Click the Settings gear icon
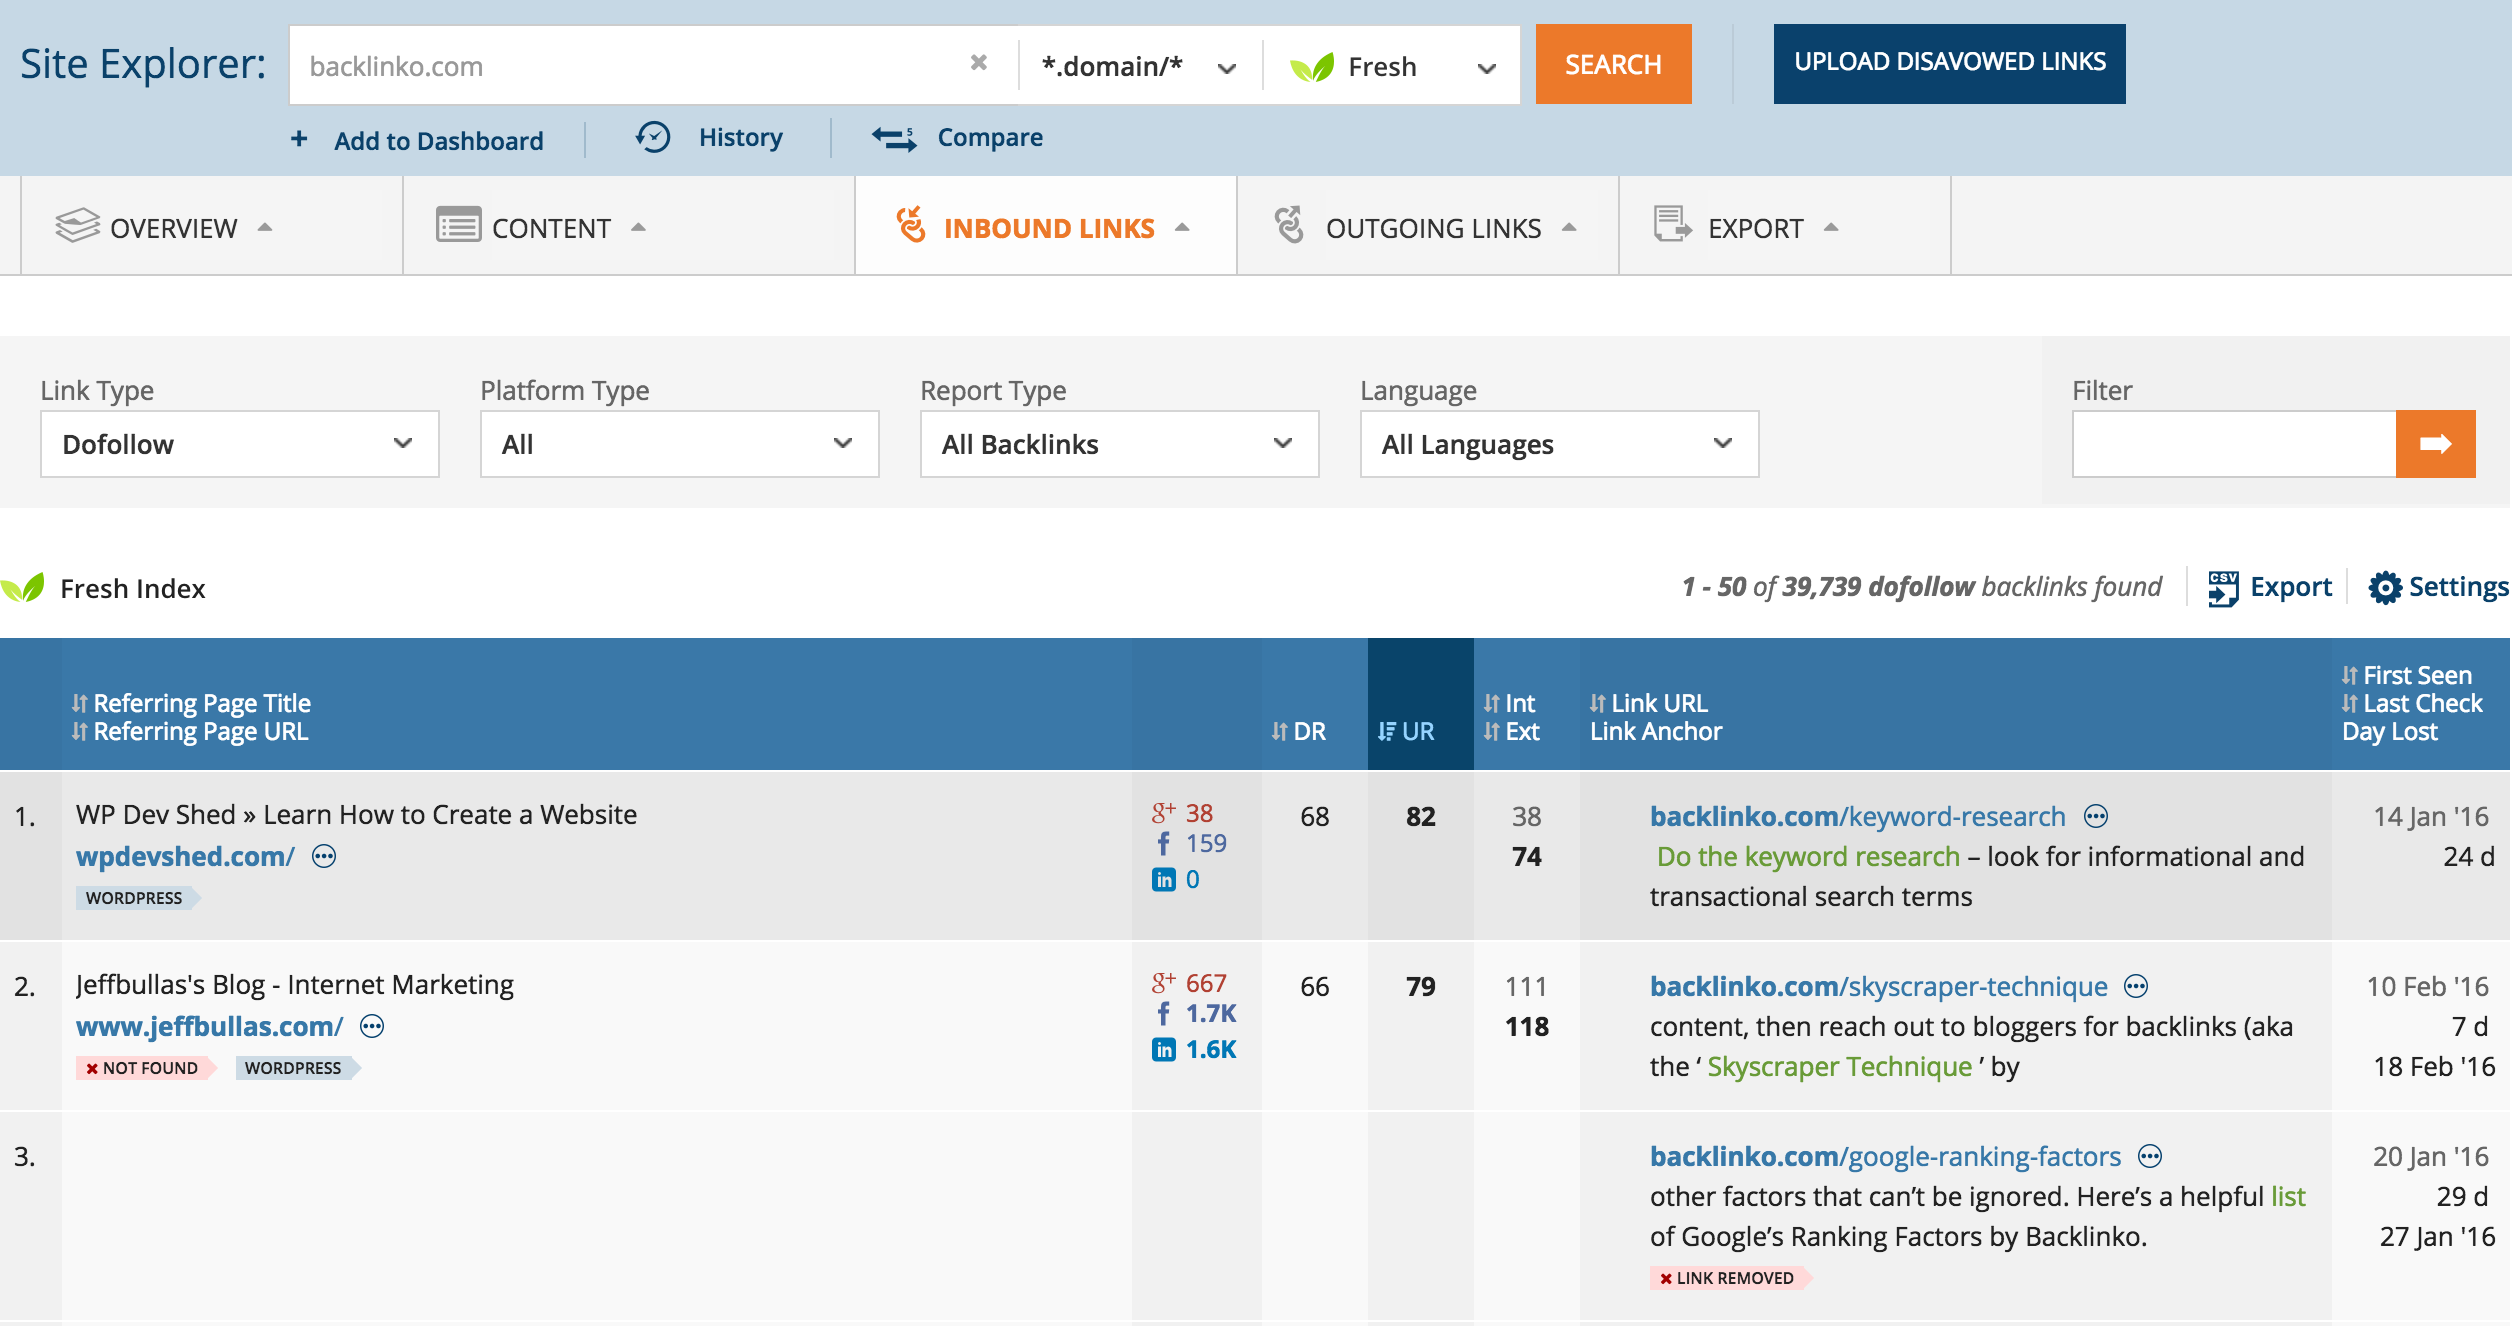The width and height of the screenshot is (2512, 1326). (2385, 588)
